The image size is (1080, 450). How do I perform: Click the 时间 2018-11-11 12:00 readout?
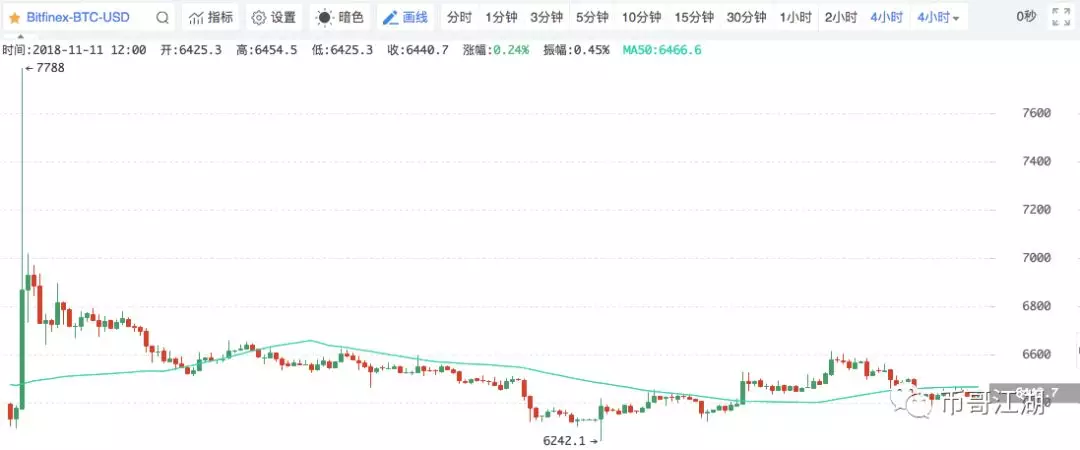point(74,50)
